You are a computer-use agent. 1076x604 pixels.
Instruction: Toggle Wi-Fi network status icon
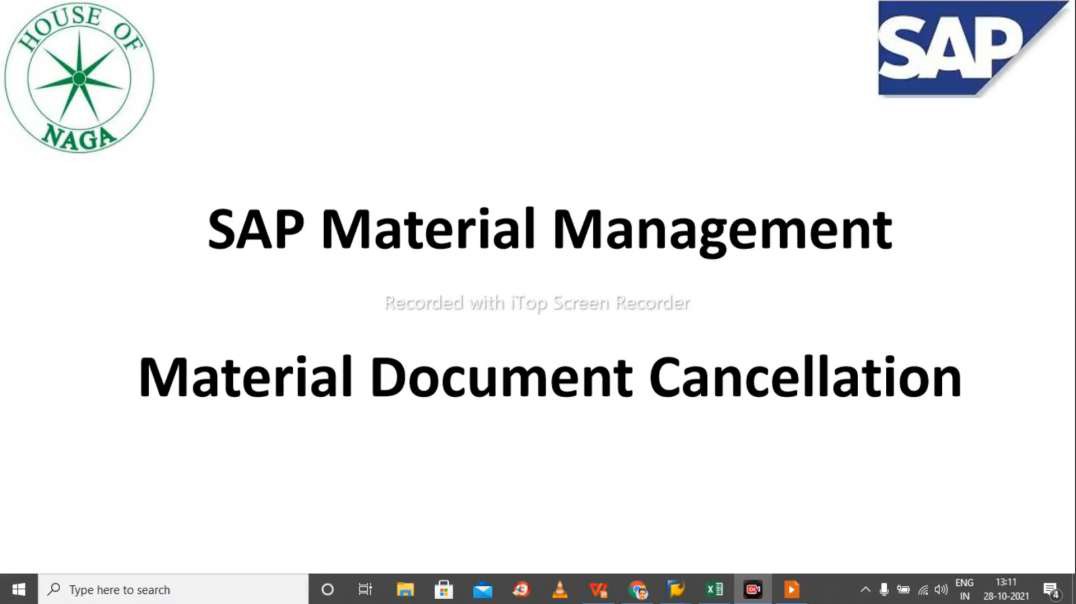point(923,589)
